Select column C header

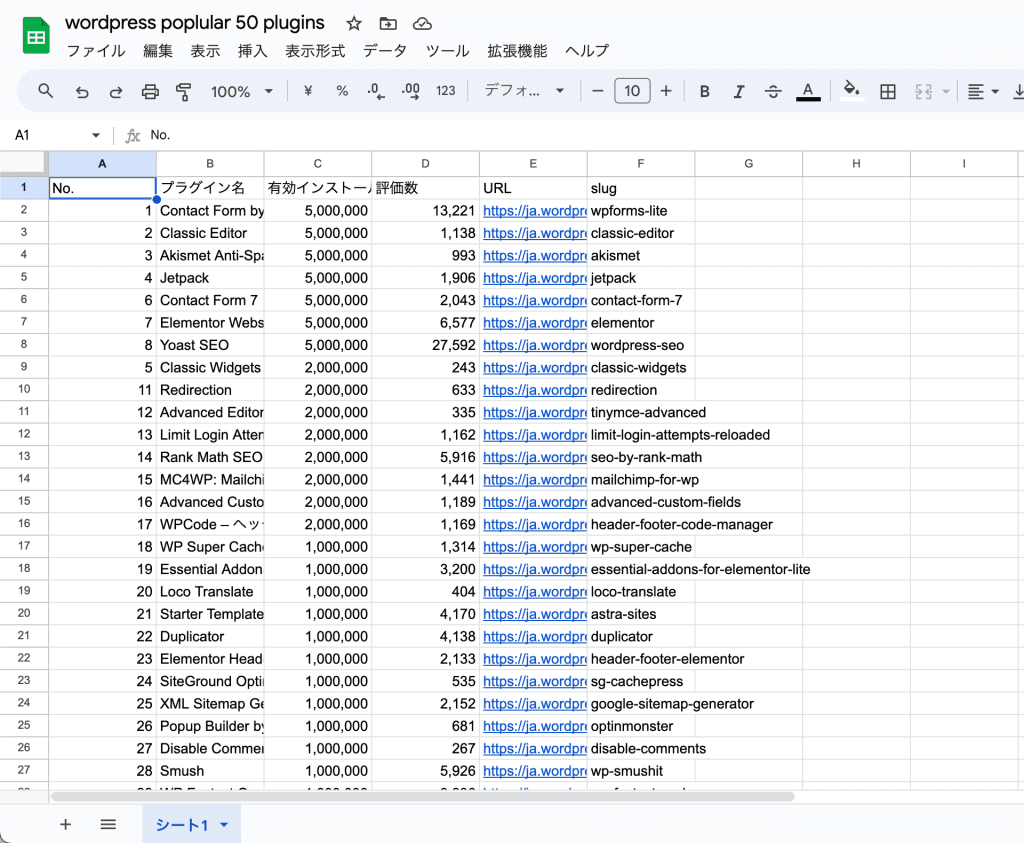[x=317, y=164]
